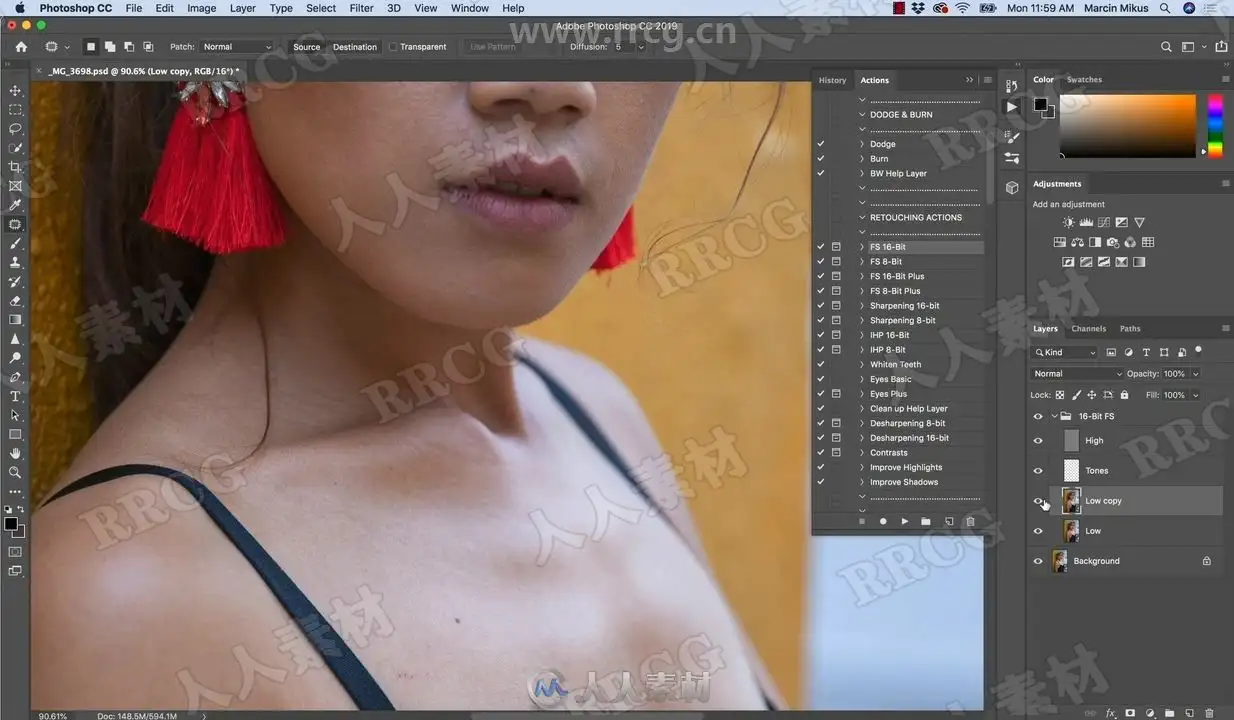Toggle visibility of the Low layer
The width and height of the screenshot is (1234, 720).
point(1038,531)
